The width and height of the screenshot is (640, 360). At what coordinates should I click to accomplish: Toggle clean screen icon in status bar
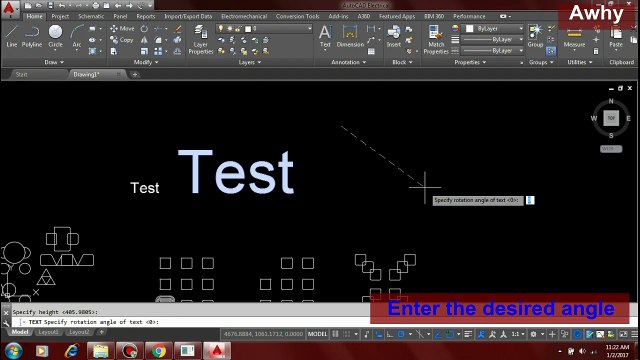(x=623, y=334)
